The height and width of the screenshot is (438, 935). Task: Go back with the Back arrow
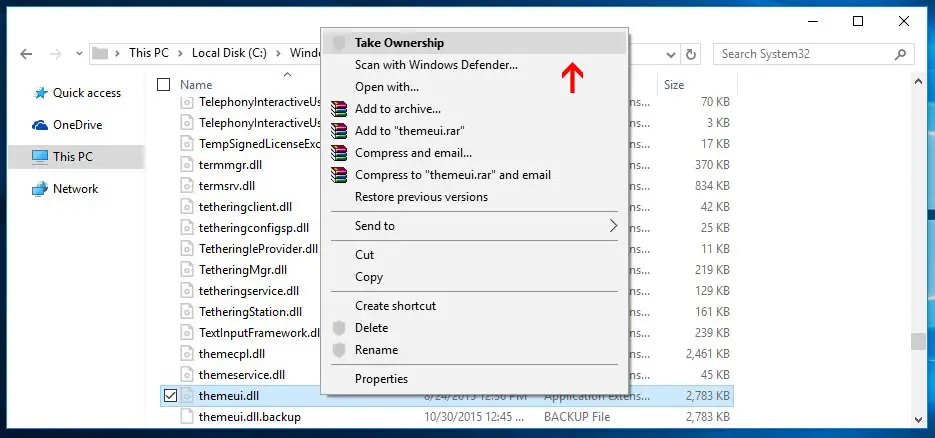(26, 54)
